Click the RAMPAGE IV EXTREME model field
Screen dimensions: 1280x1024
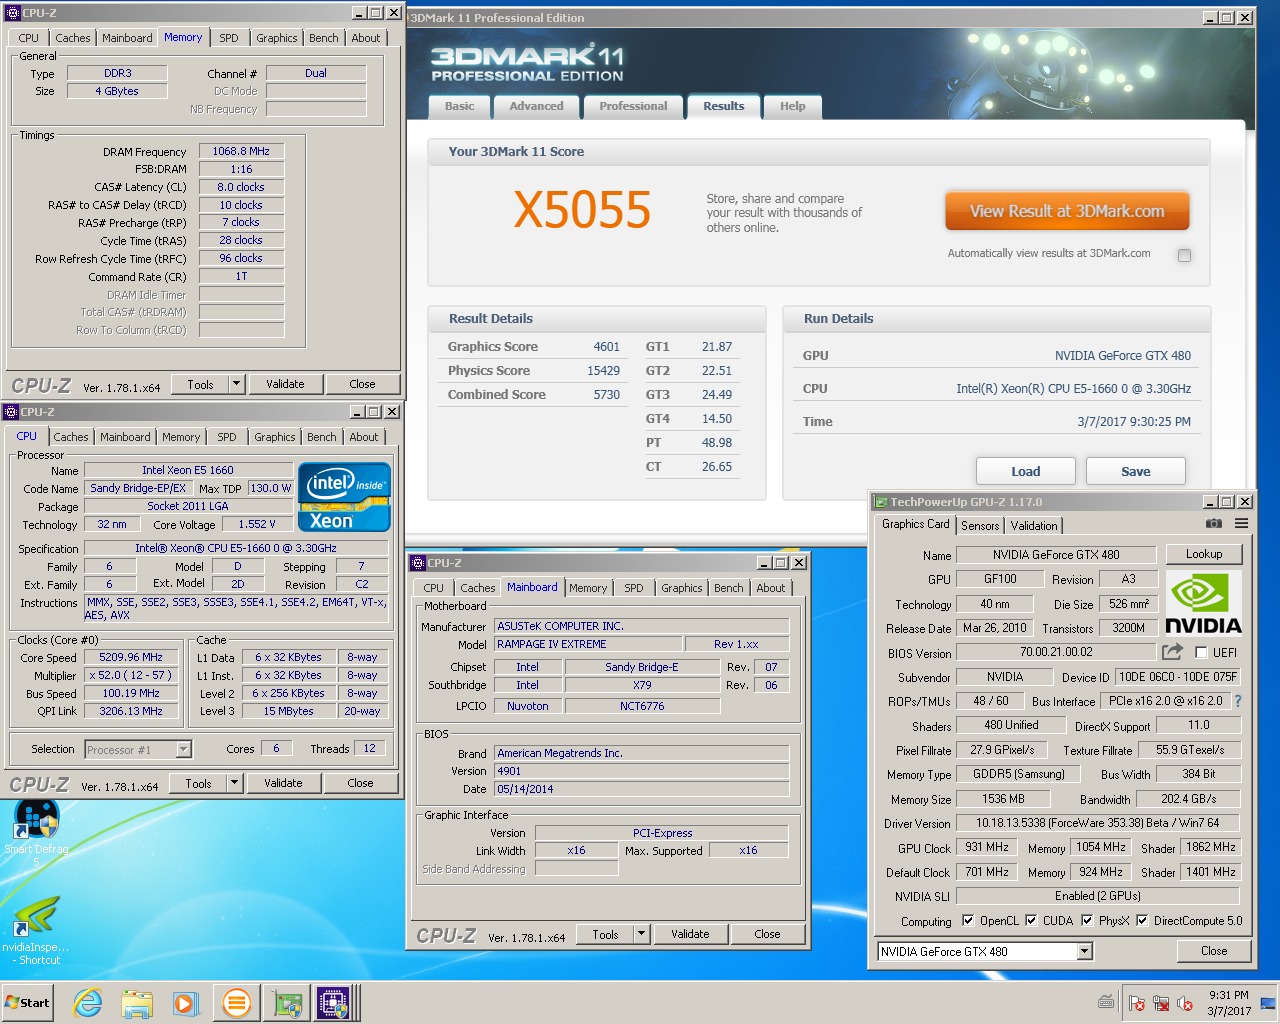click(x=588, y=644)
